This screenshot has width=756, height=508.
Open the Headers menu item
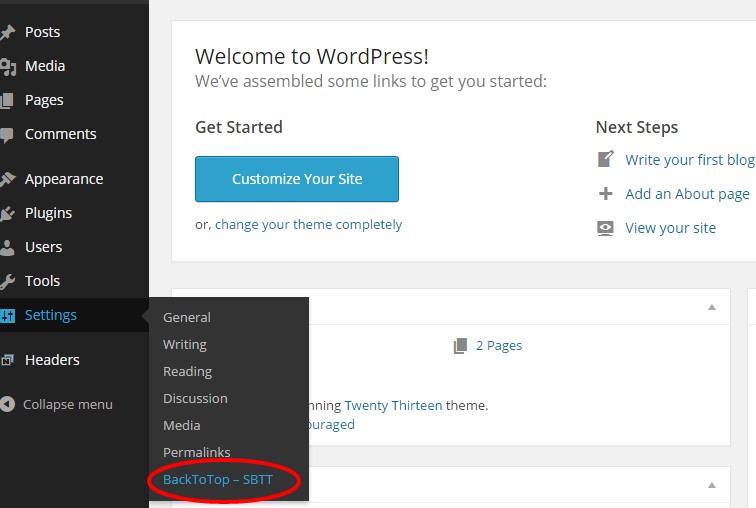(x=52, y=360)
